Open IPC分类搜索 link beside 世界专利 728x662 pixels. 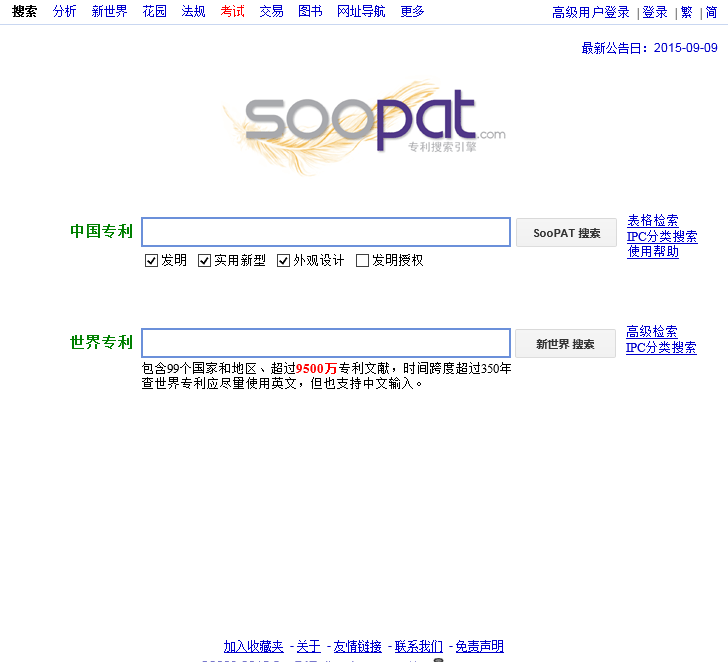(661, 347)
